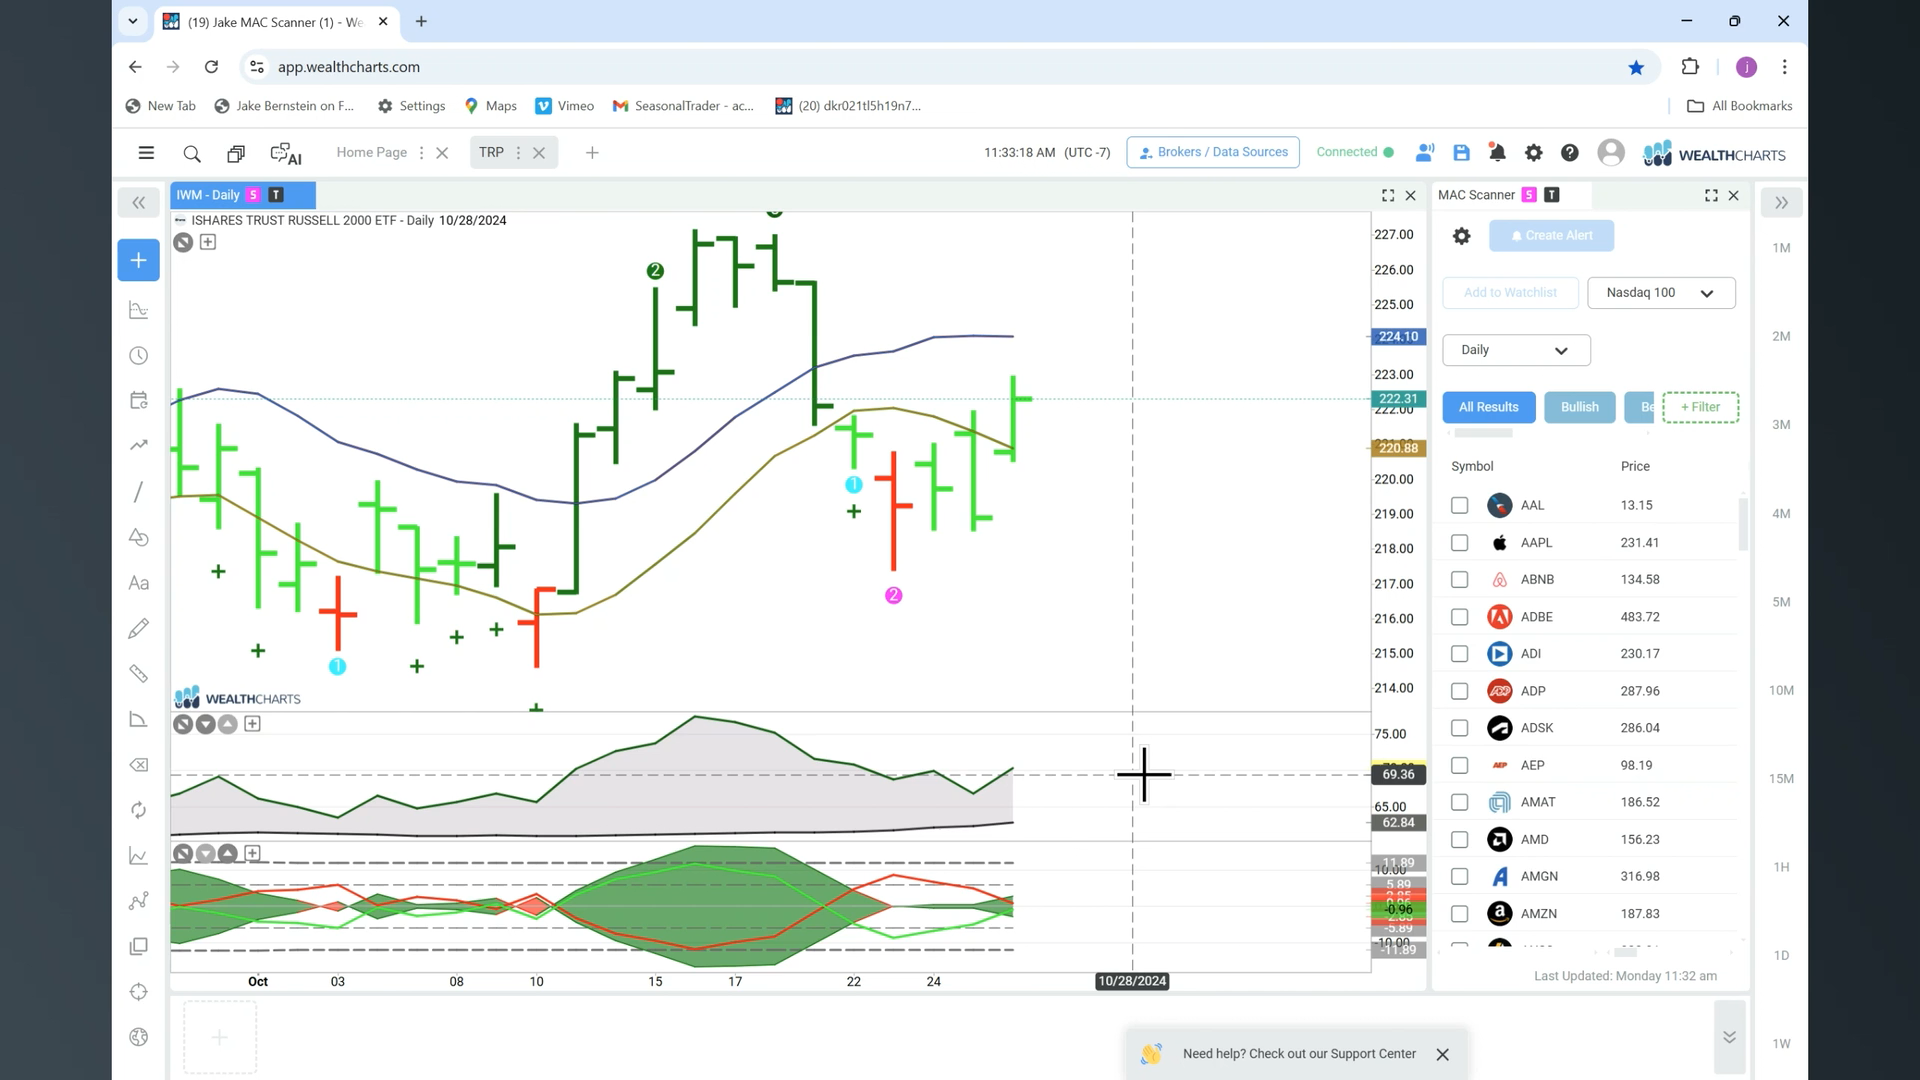Click the blue add-chart plus button
Image resolution: width=1920 pixels, height=1080 pixels.
pos(138,260)
